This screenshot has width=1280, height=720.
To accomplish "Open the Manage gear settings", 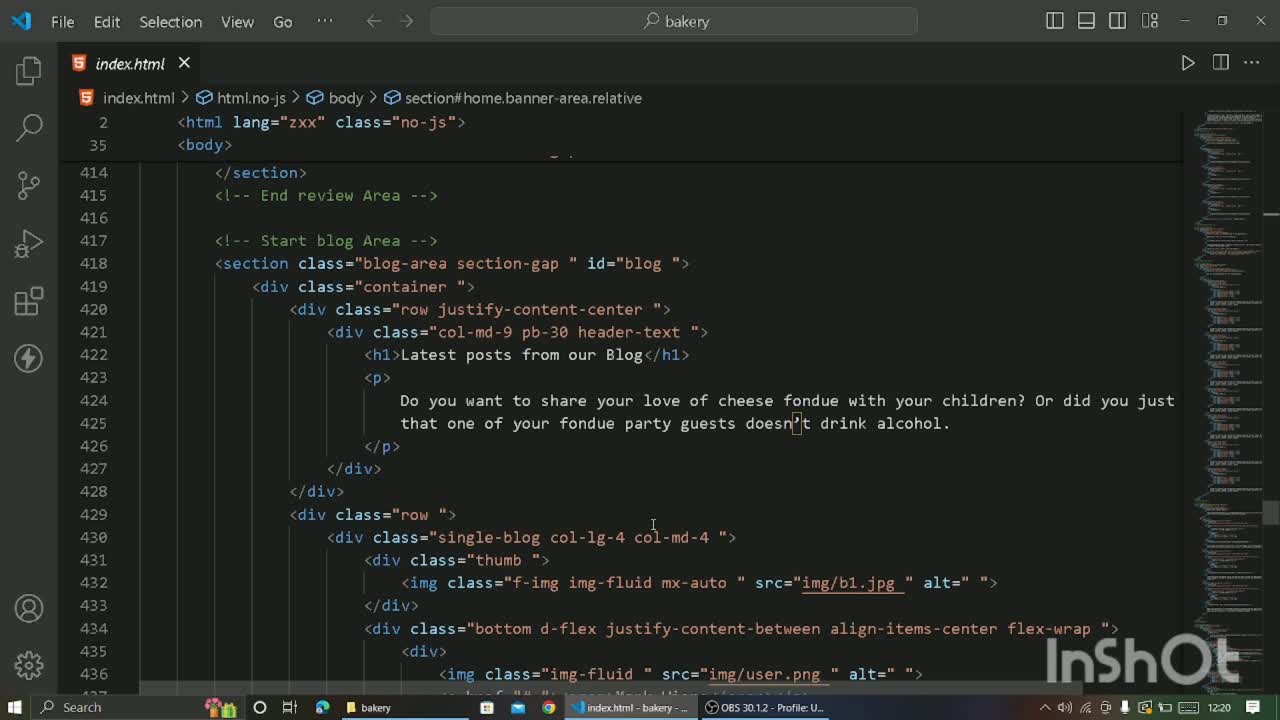I will pos(29,664).
